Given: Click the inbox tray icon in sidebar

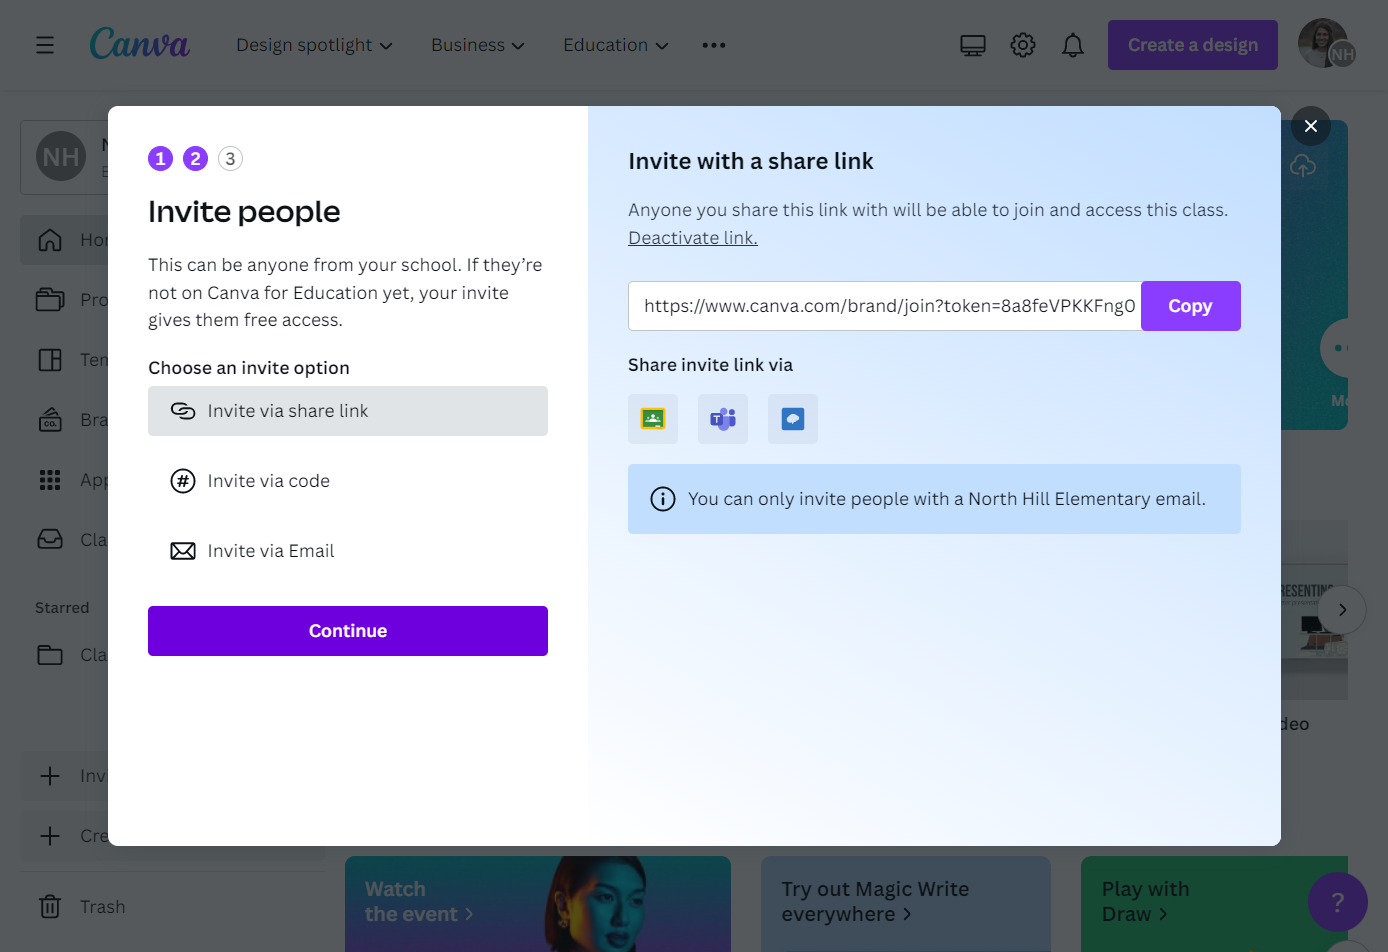Looking at the screenshot, I should coord(50,540).
